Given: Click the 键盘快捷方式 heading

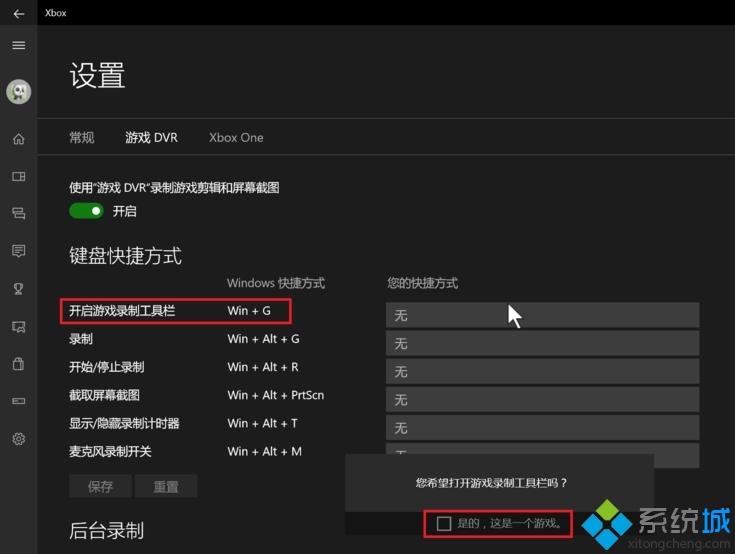Looking at the screenshot, I should [126, 256].
